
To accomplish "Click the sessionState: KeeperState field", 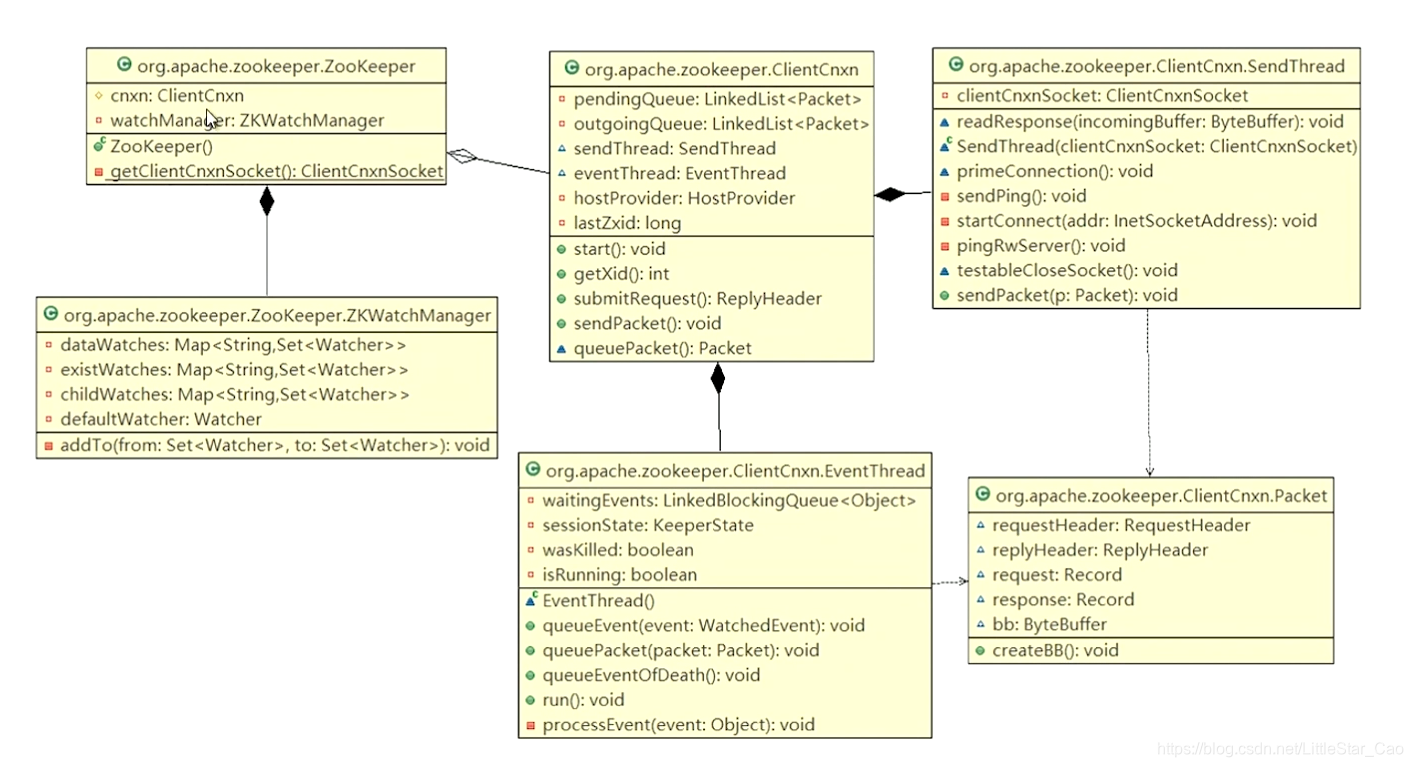I will point(648,526).
